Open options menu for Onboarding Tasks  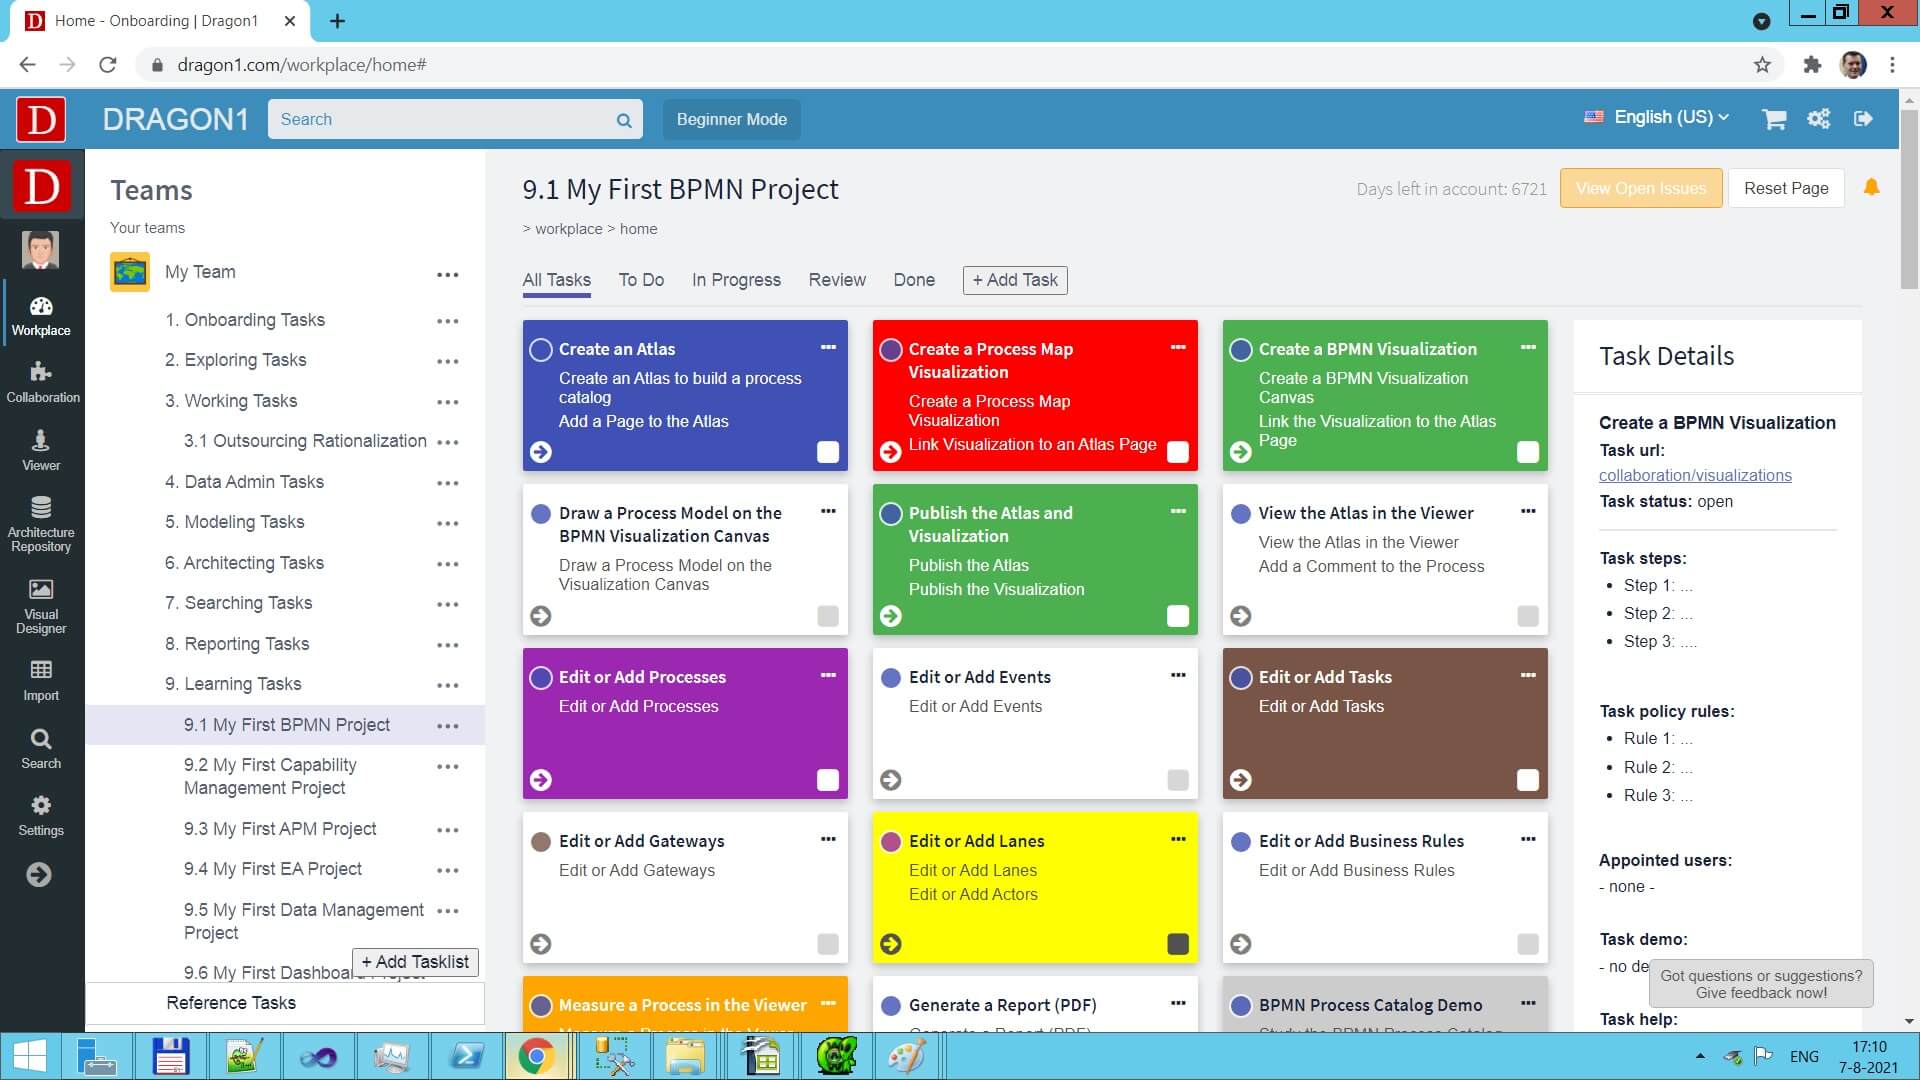click(x=448, y=321)
